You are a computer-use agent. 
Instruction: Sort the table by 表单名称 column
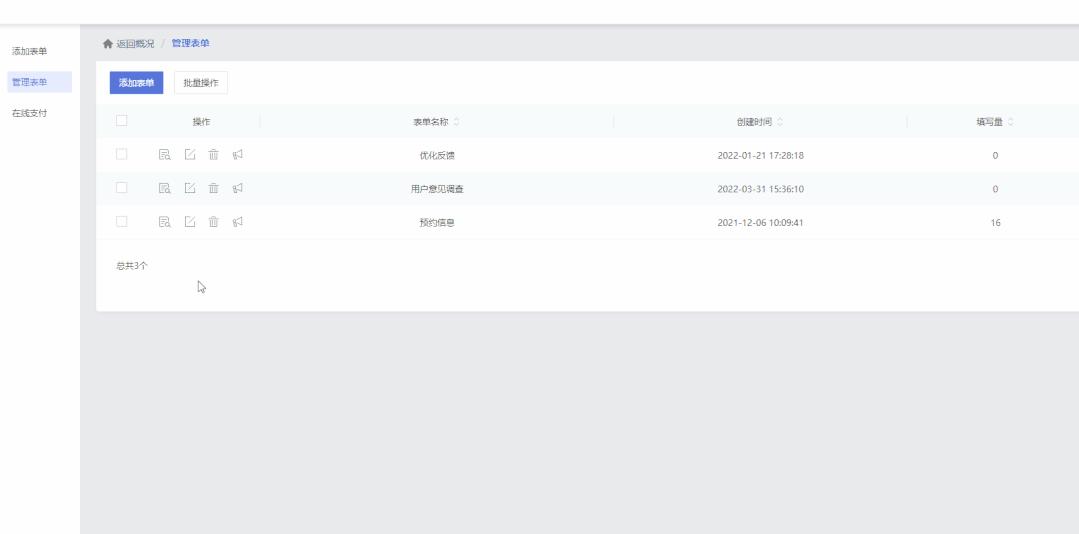coord(457,122)
